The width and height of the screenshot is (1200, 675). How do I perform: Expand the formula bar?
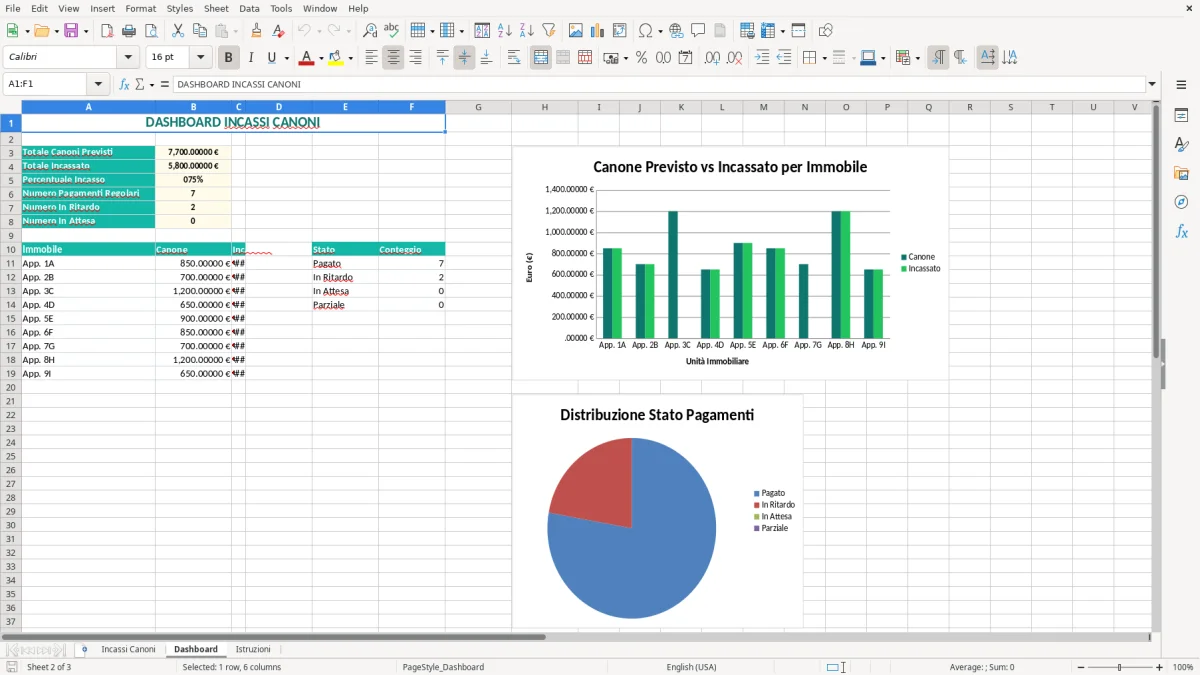click(x=1152, y=84)
